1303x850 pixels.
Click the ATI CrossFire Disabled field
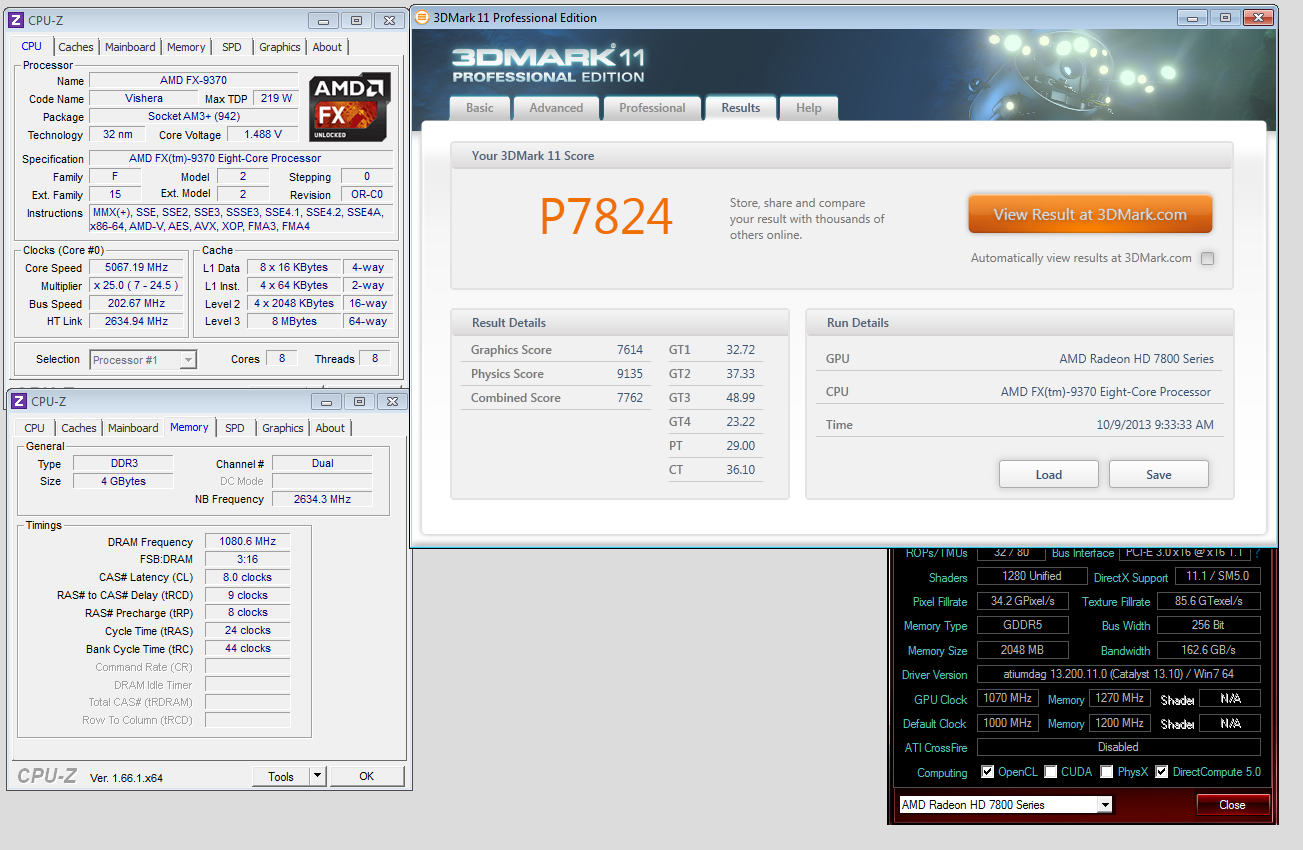(x=1118, y=747)
